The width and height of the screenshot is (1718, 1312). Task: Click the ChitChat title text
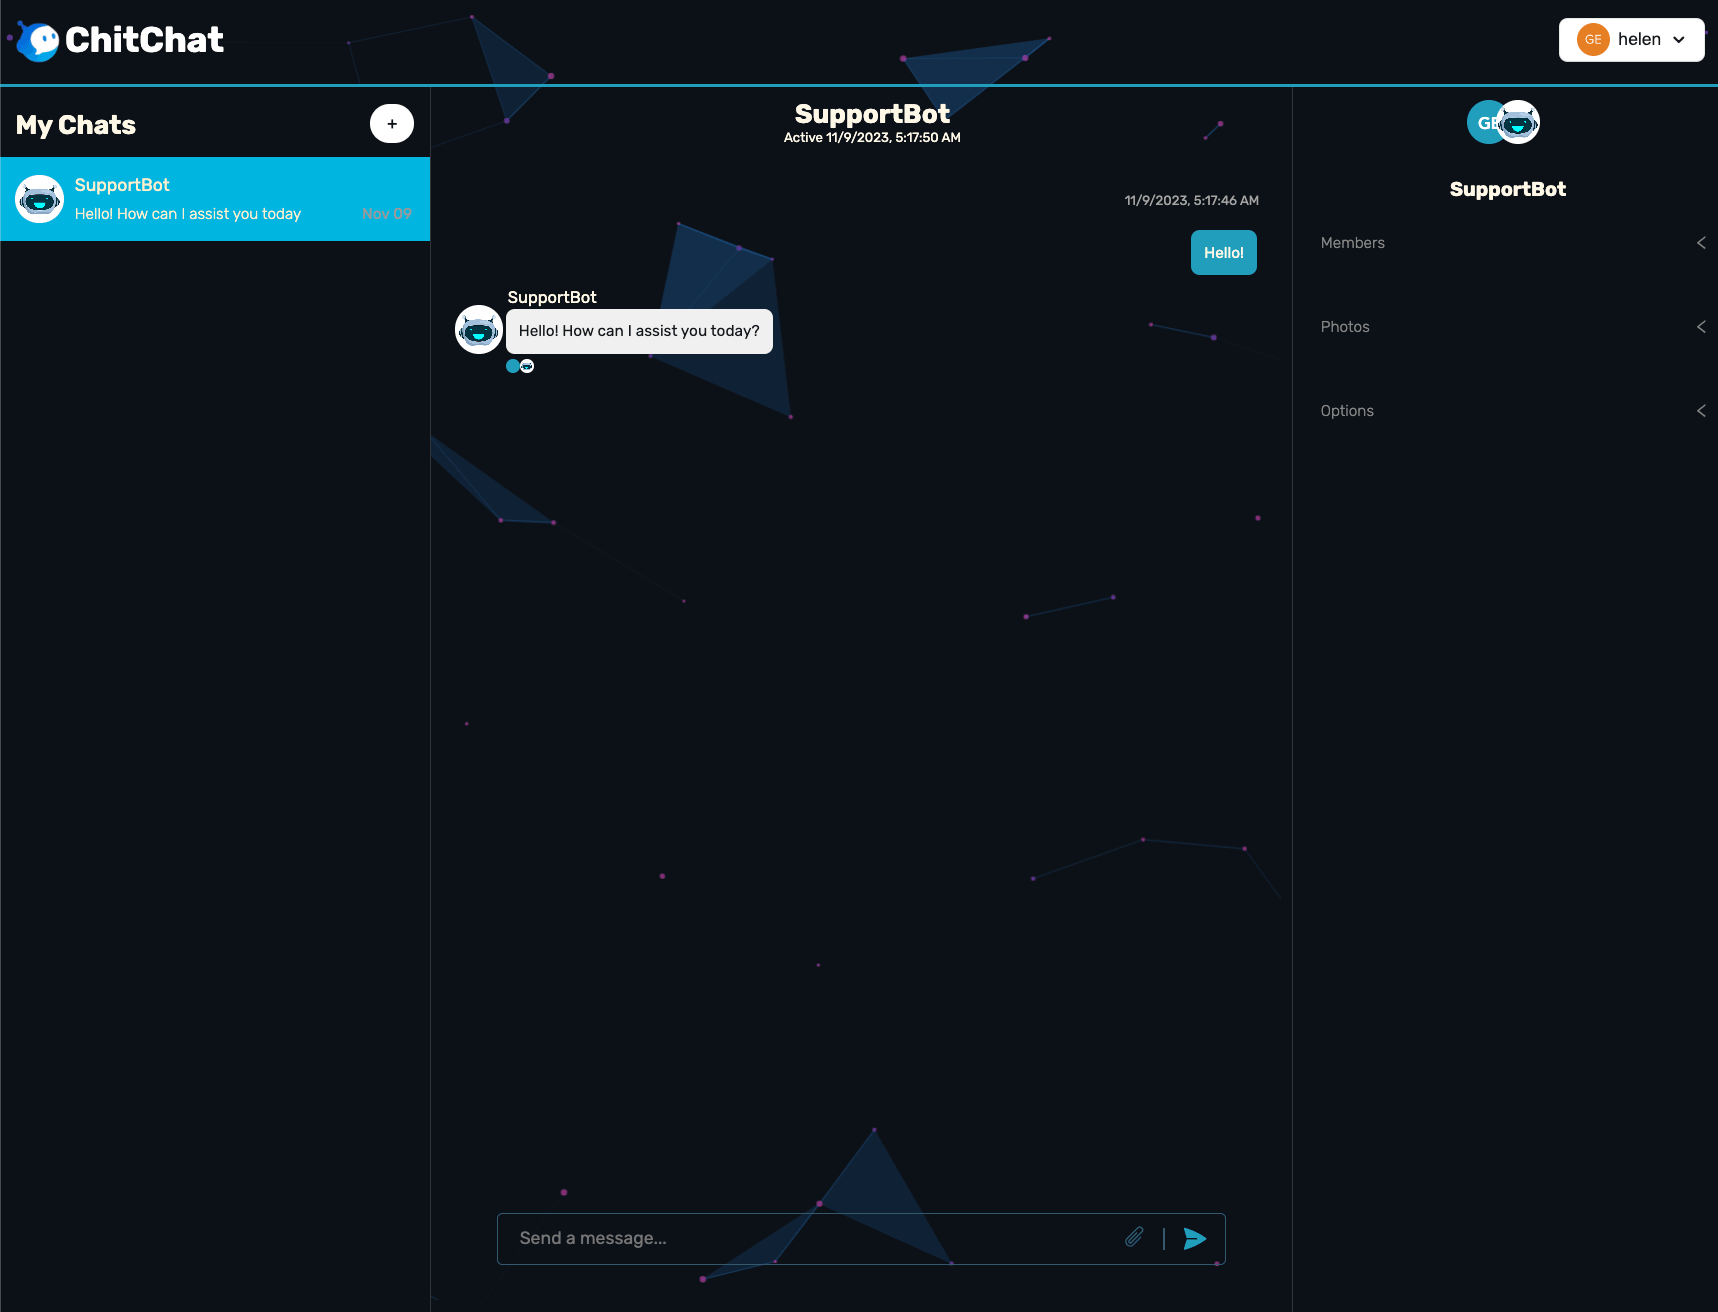(144, 40)
